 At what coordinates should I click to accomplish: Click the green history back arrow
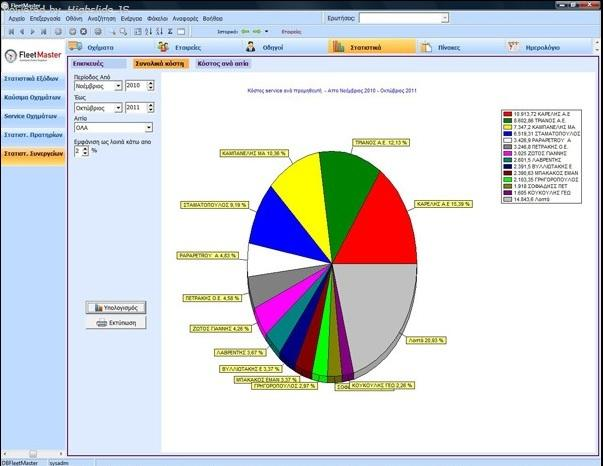[245, 32]
